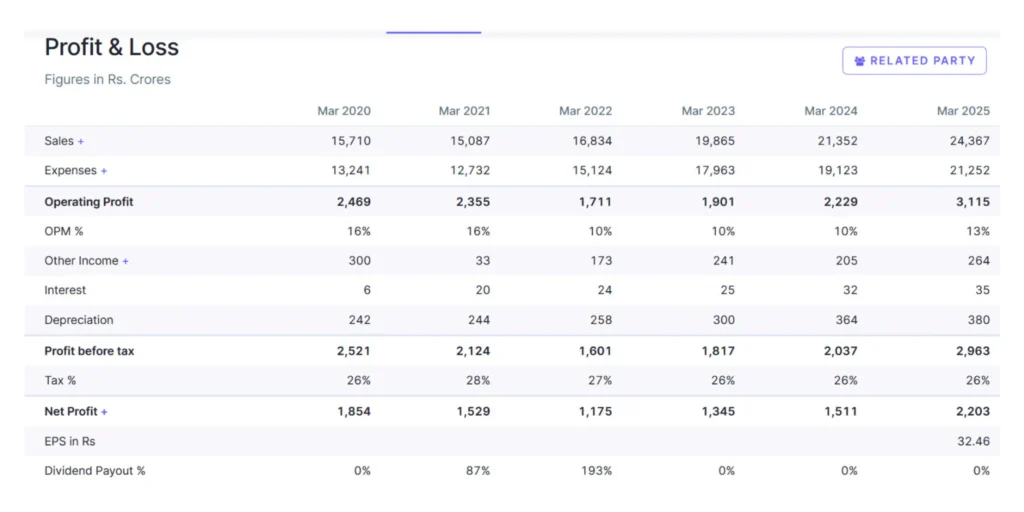The width and height of the screenshot is (1024, 512).
Task: Click the 193% dividend payout cell
Action: pos(595,470)
